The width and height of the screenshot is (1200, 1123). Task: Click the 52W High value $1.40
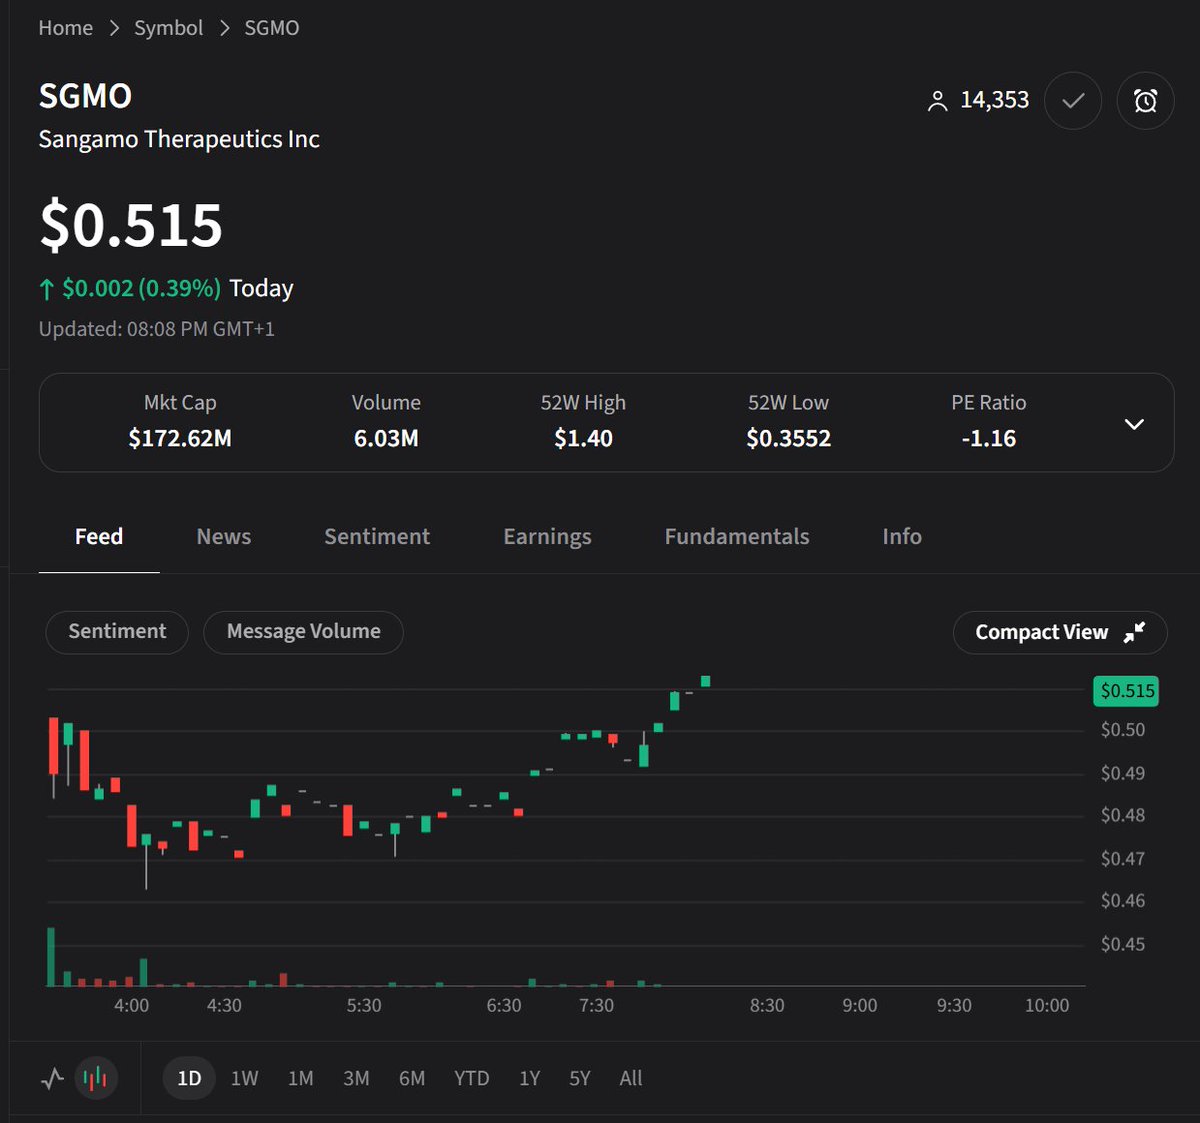point(583,438)
